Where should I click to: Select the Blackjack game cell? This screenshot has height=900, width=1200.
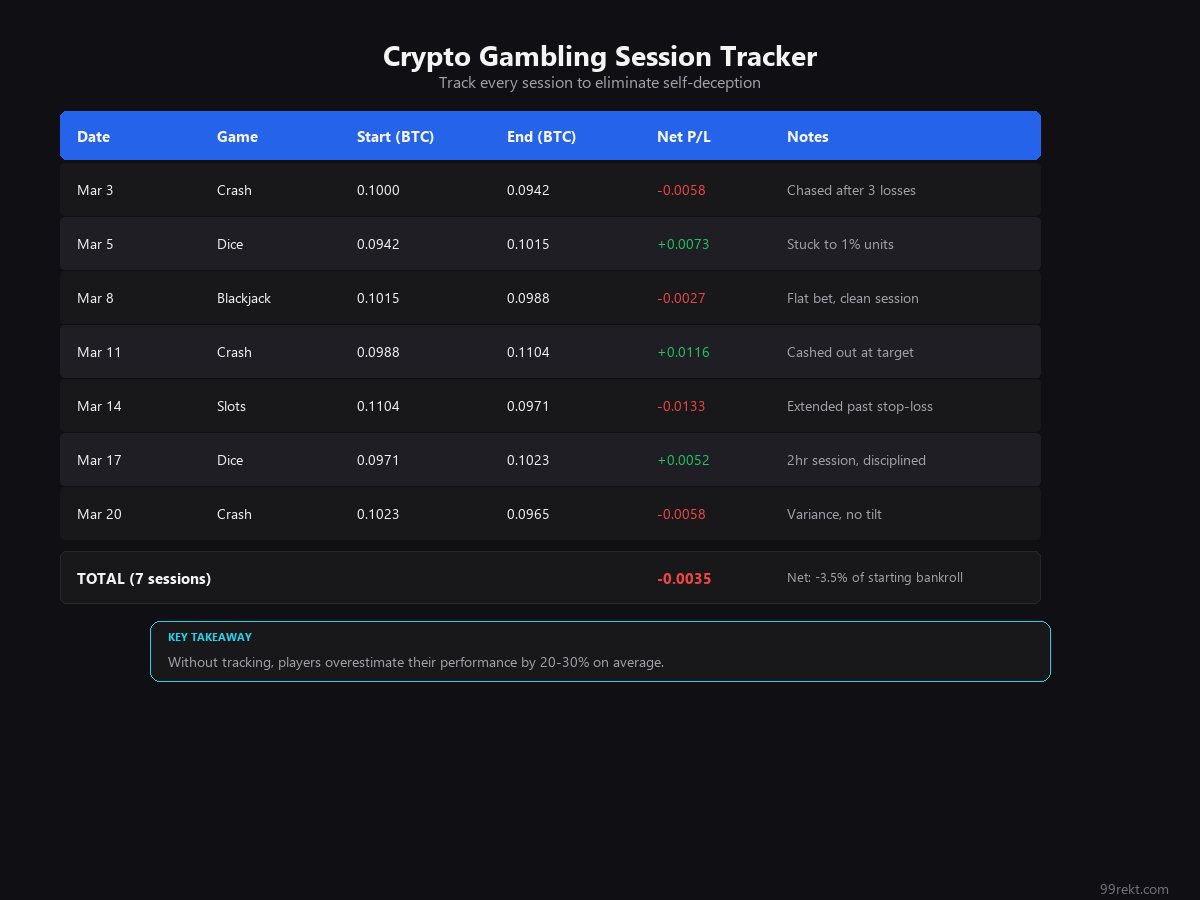point(244,298)
